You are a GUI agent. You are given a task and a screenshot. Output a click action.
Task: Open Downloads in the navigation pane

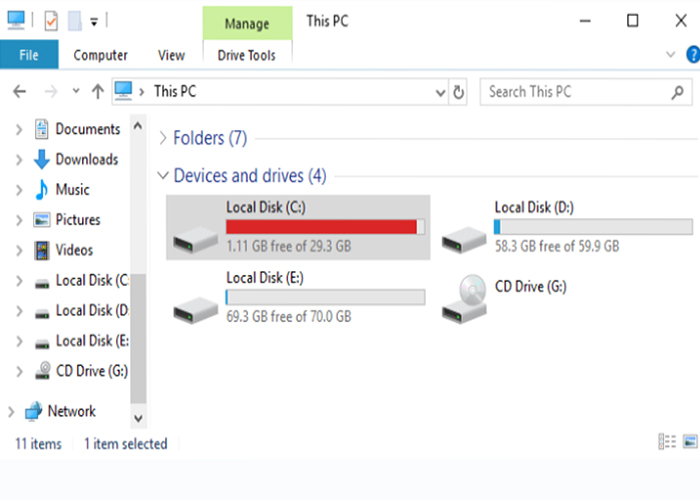86,159
